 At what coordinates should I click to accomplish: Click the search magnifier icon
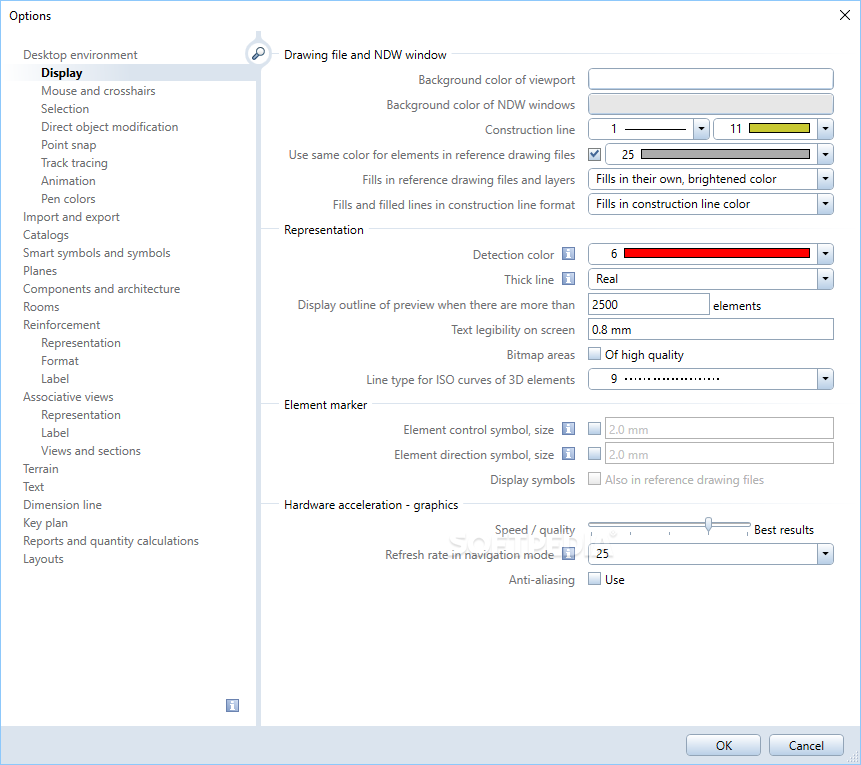point(258,53)
